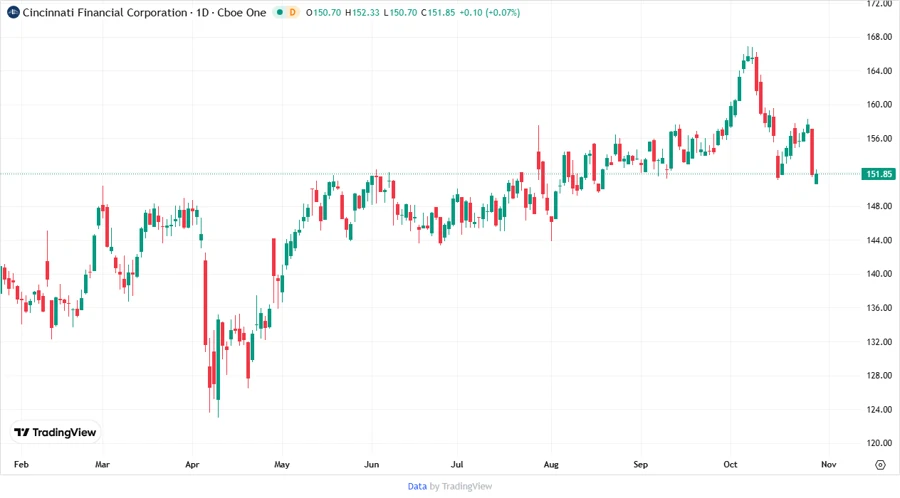Click the low value L150.70

400,12
